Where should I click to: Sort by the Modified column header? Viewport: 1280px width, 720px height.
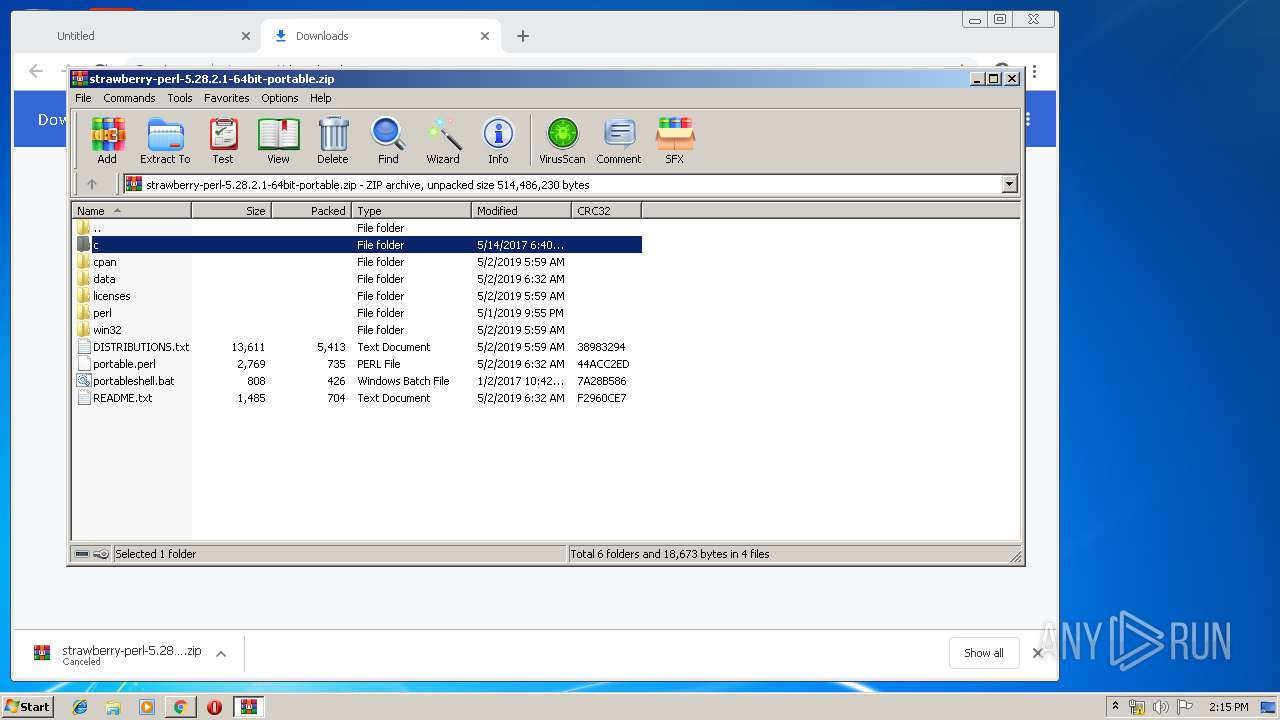[521, 210]
